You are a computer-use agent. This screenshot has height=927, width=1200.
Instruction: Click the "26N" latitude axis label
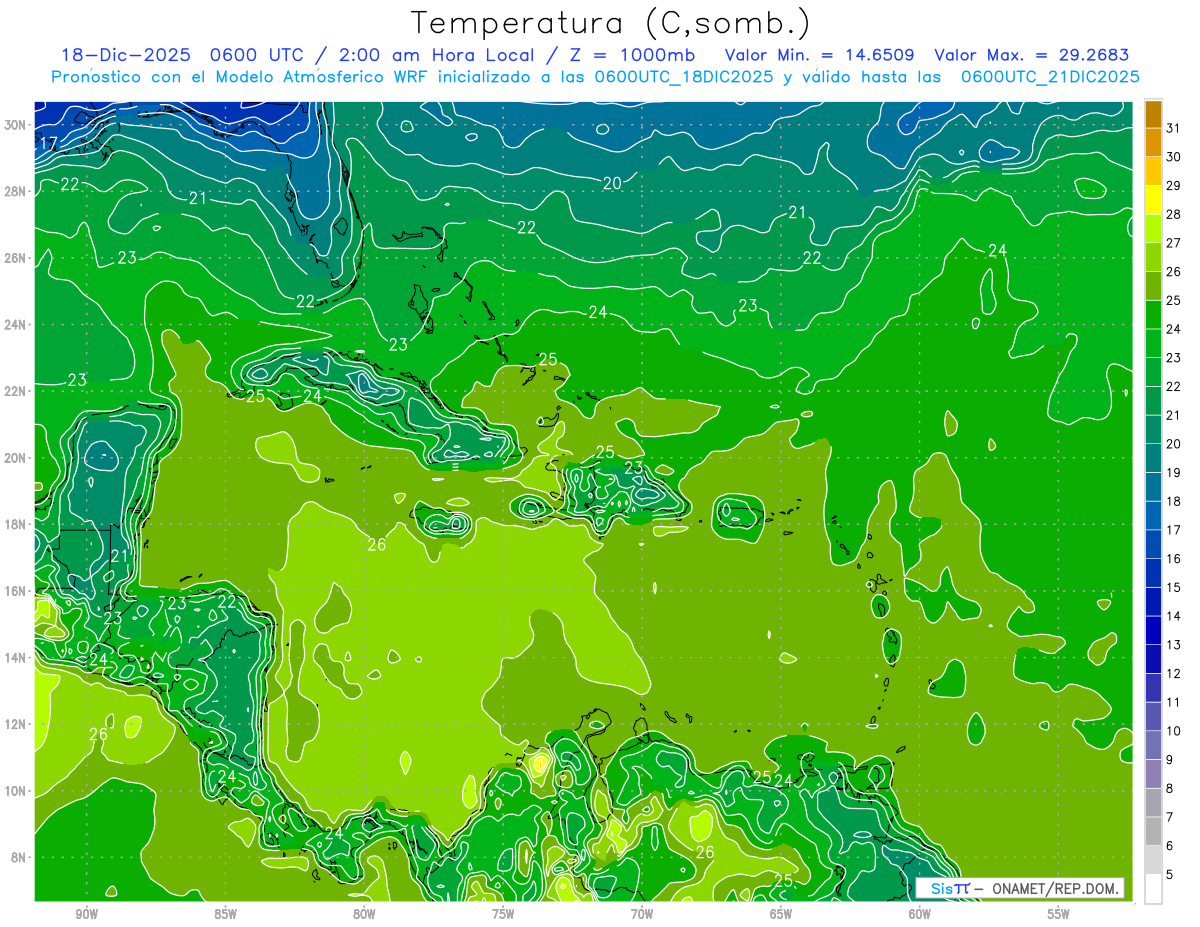[15, 258]
